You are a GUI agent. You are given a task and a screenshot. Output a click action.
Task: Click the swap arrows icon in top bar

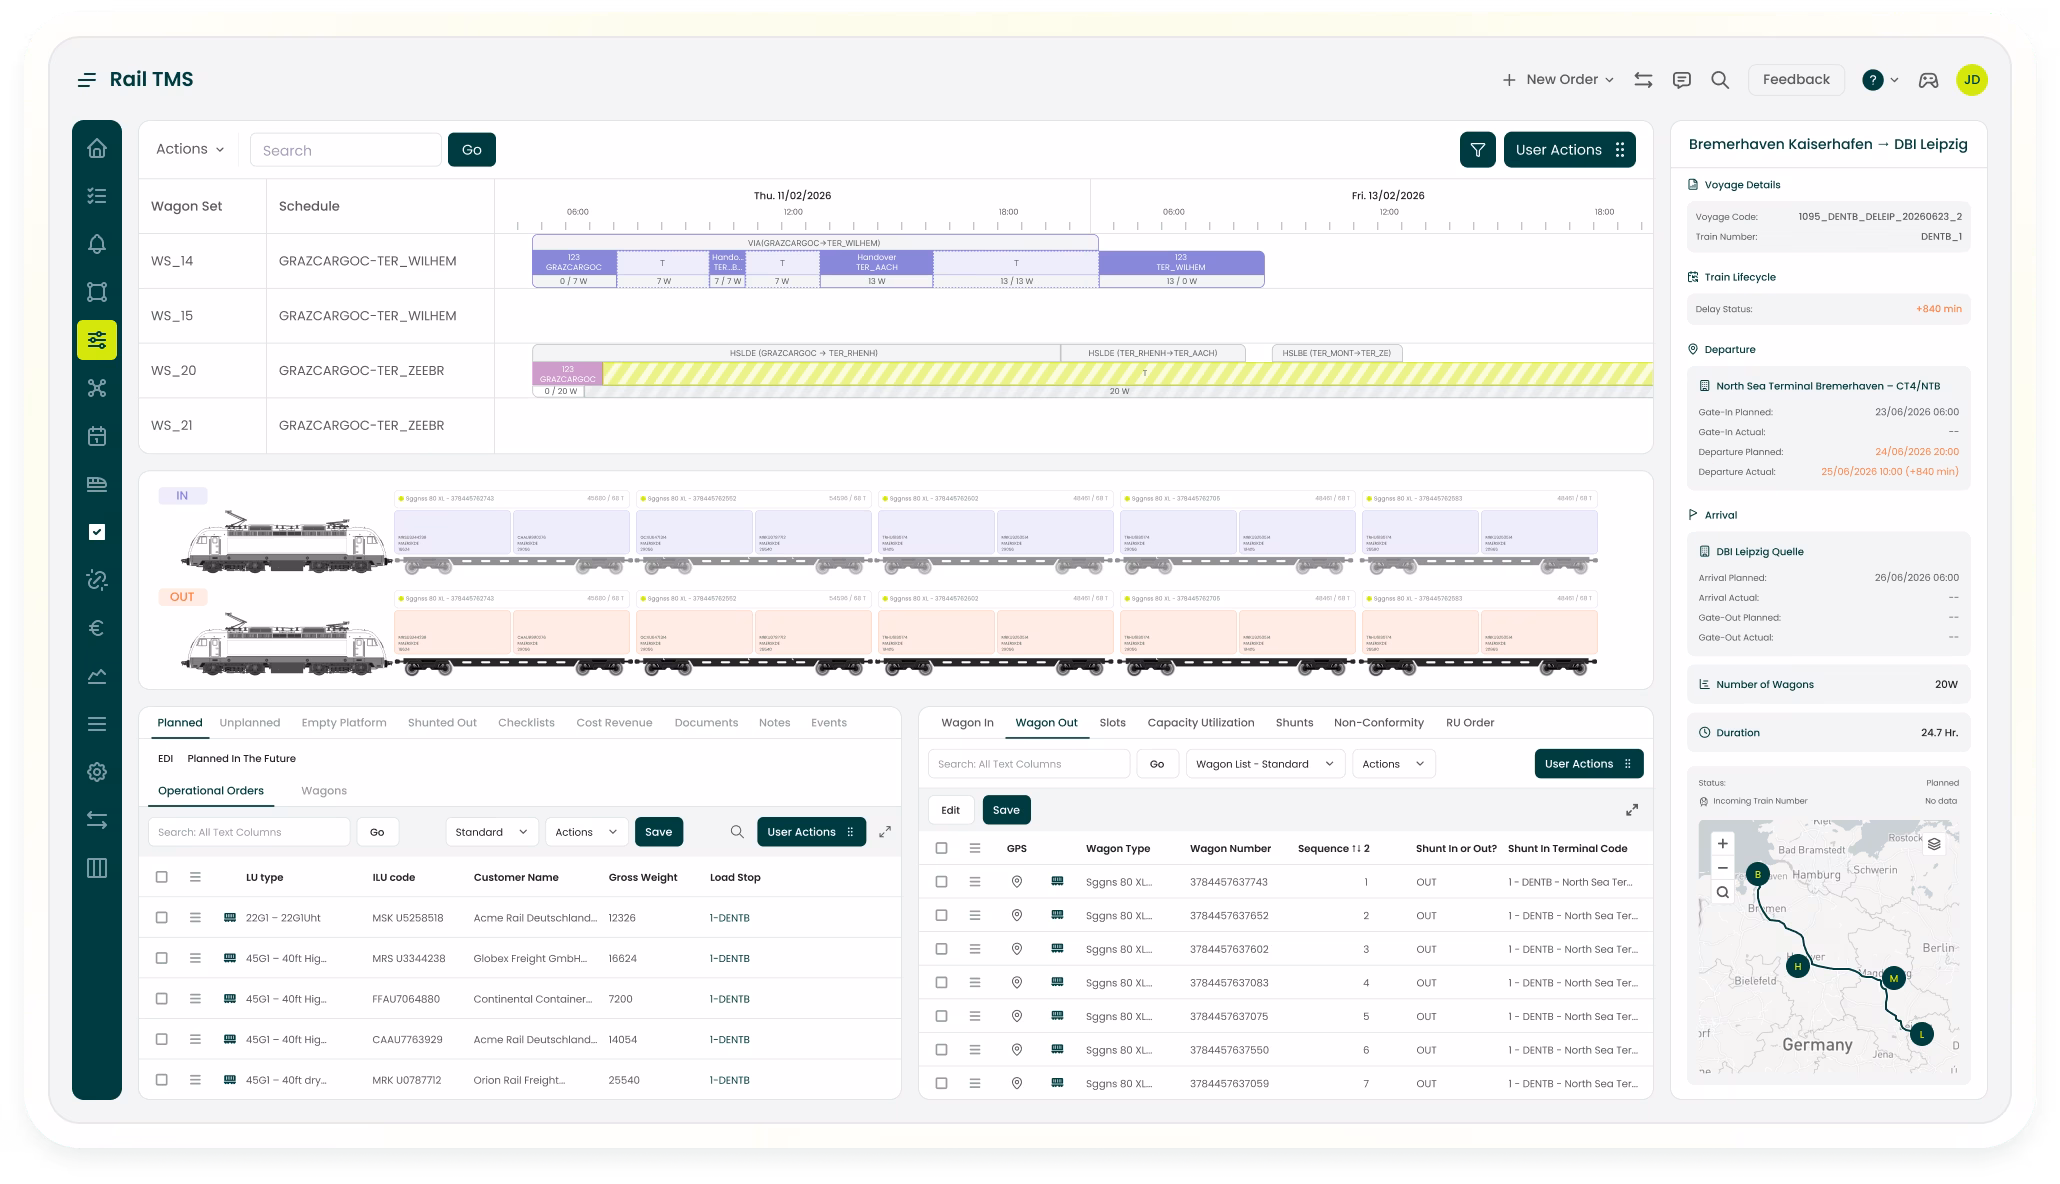coord(1643,80)
